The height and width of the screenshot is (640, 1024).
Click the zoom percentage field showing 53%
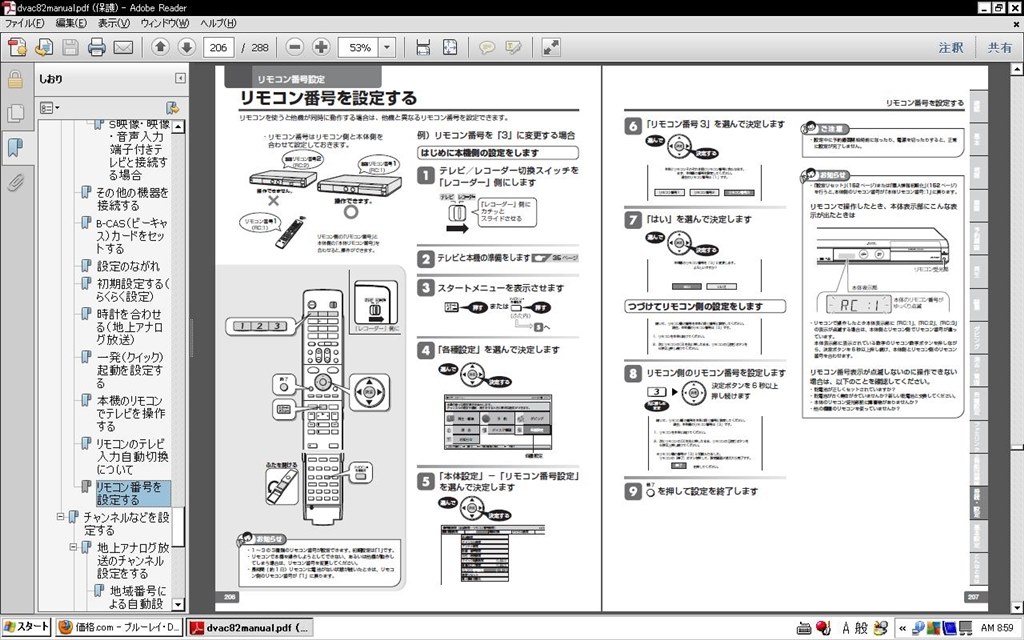(x=359, y=47)
